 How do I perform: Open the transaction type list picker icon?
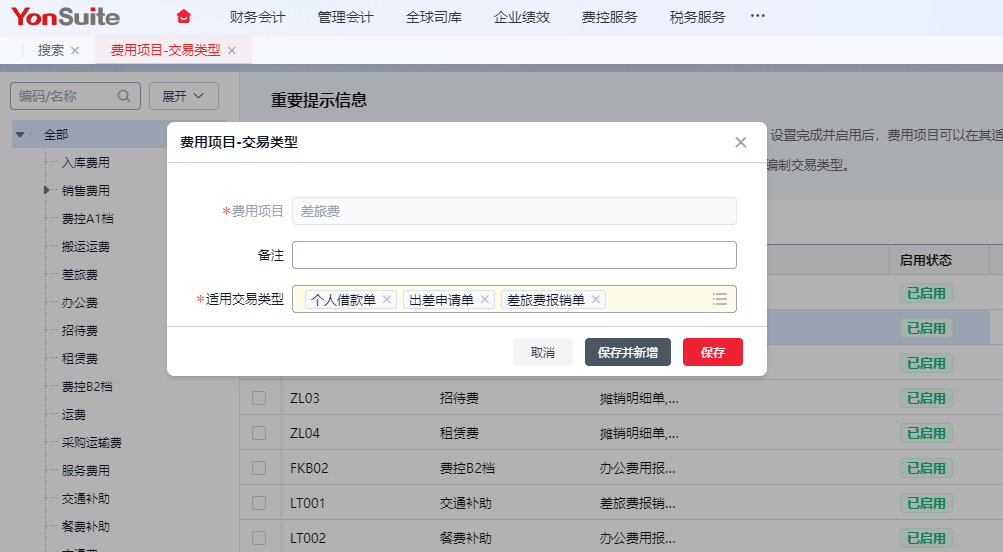click(720, 299)
